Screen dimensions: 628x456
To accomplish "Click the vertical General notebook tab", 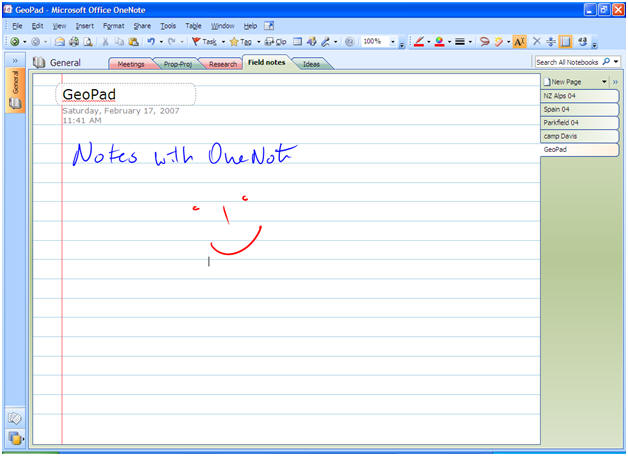I will 15,90.
